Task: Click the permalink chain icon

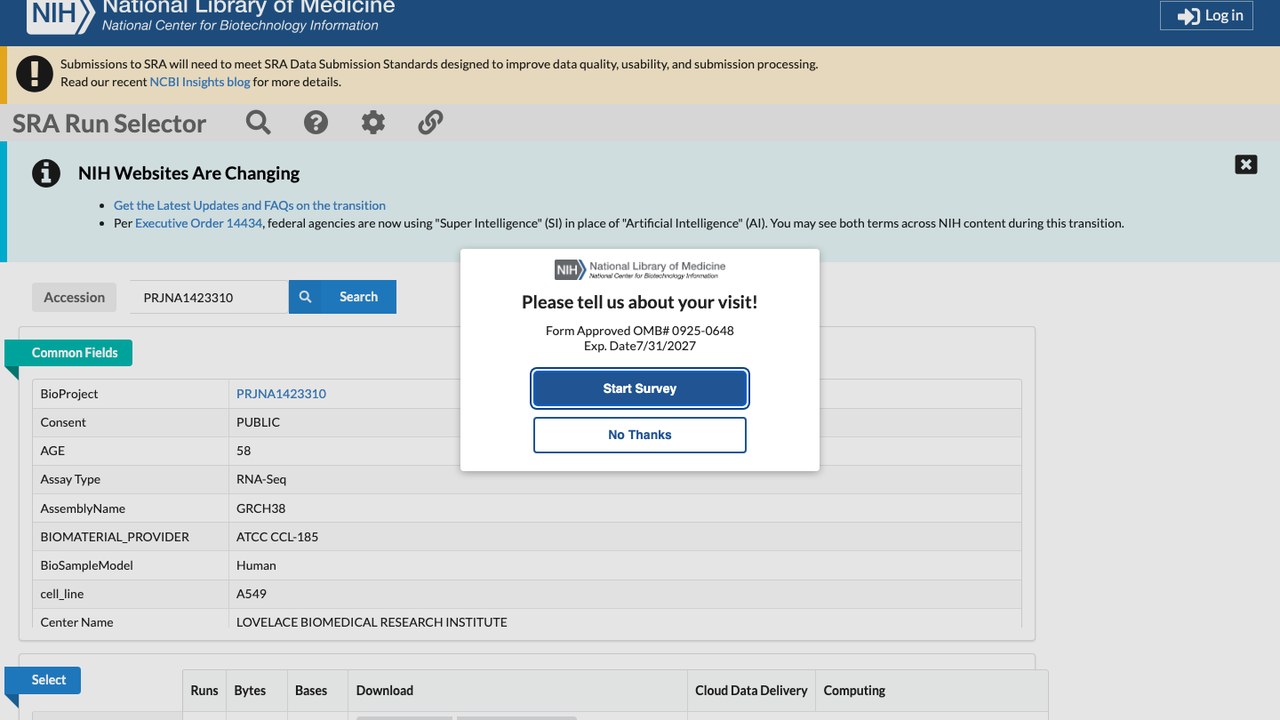Action: (x=430, y=122)
